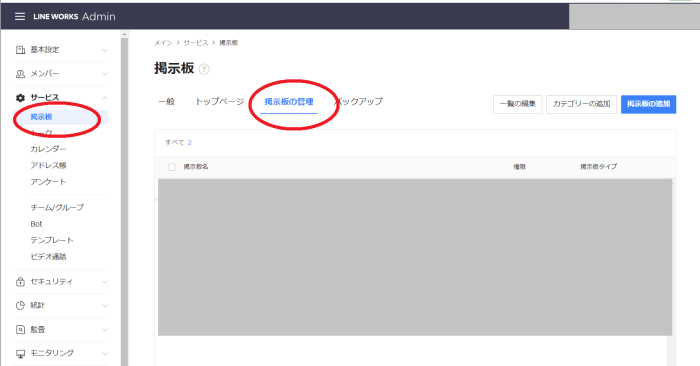Click the sidebar scrollbar up arrow
Image resolution: width=700 pixels, height=366 pixels.
click(125, 34)
